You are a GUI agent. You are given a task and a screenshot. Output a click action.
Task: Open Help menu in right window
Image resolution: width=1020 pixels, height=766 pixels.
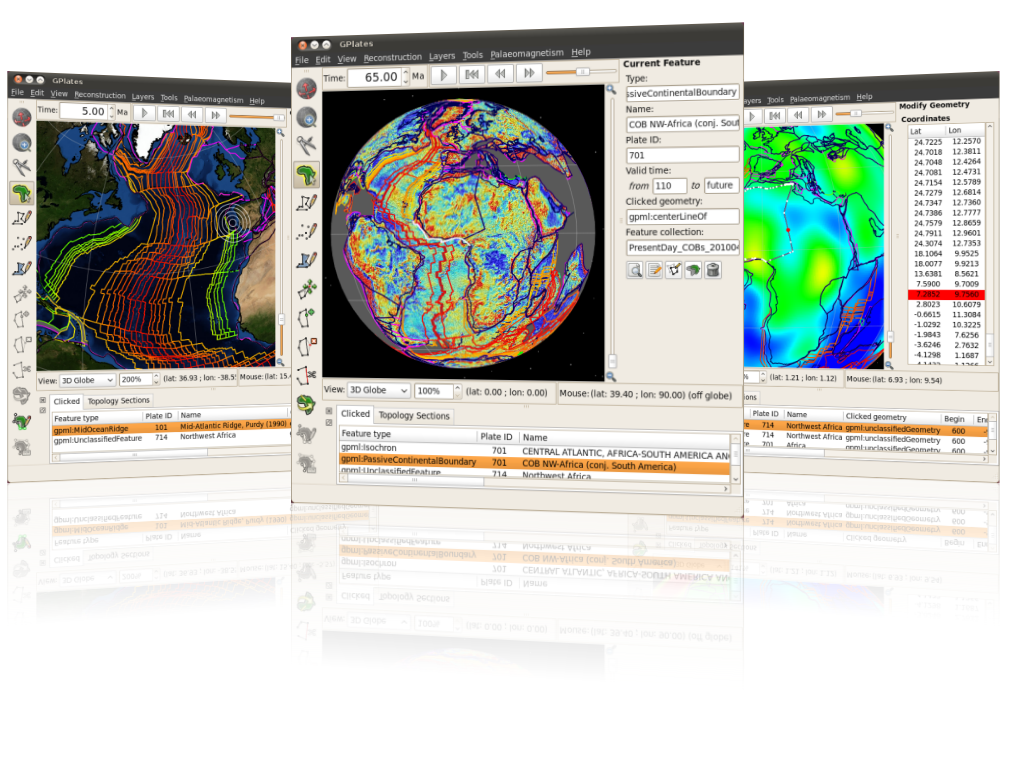(864, 97)
